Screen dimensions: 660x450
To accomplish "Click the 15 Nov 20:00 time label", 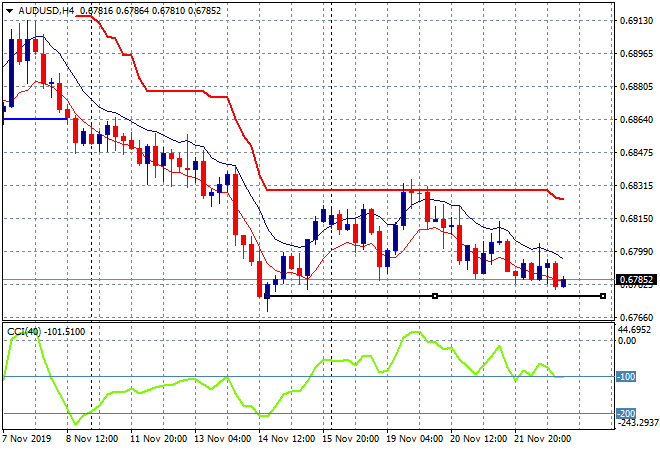I will (350, 439).
